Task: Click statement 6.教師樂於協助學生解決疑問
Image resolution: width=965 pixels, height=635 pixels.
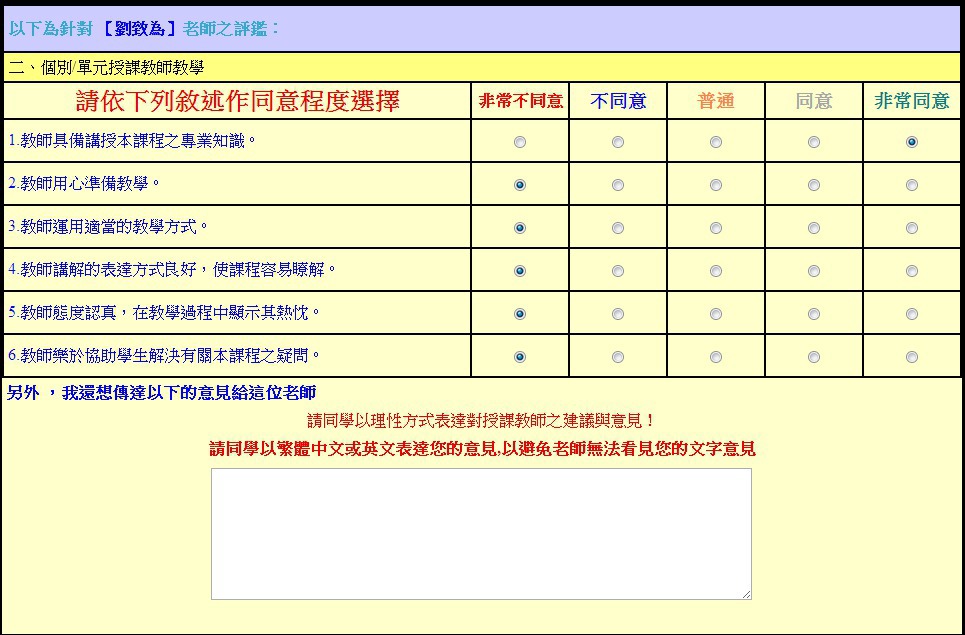Action: pos(164,356)
